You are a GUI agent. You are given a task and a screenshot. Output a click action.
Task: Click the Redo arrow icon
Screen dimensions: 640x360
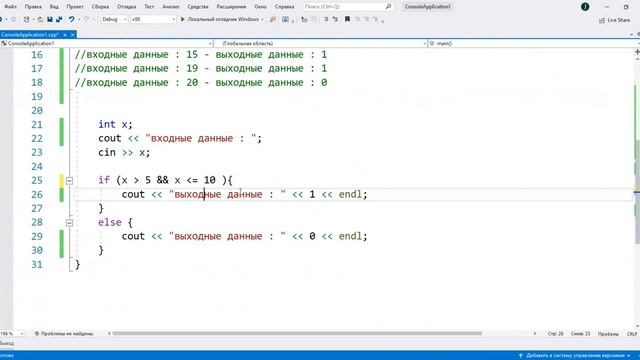coord(86,19)
